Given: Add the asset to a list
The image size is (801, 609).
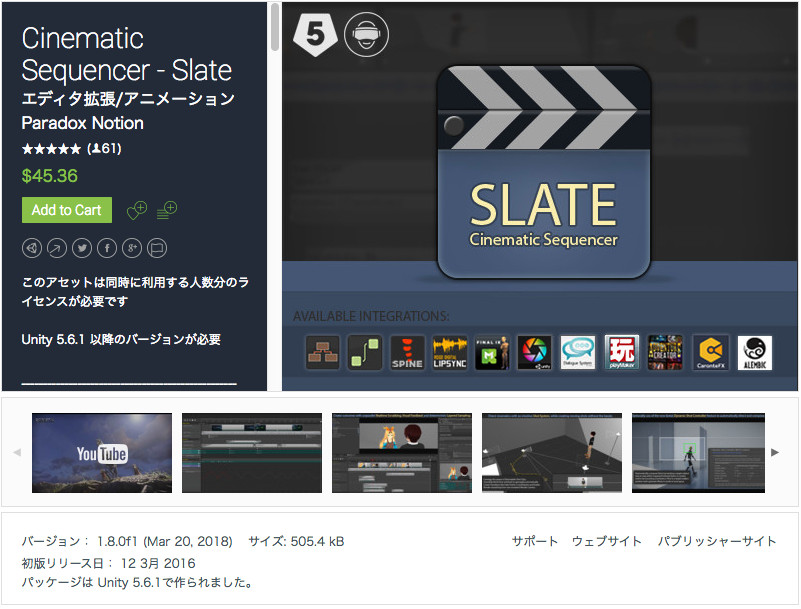Looking at the screenshot, I should [x=167, y=210].
